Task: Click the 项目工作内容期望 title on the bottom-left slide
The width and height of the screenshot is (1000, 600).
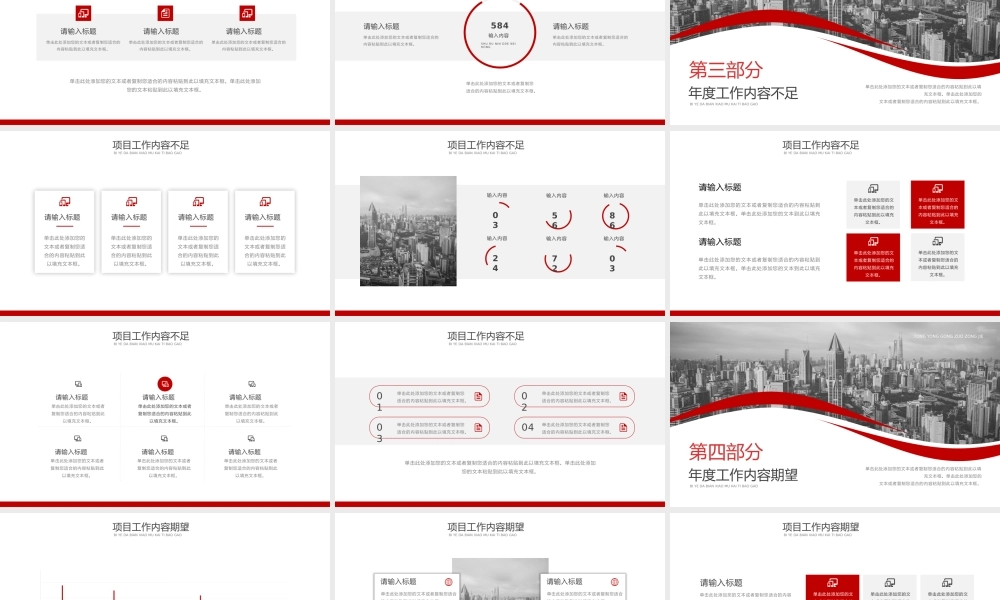Action: (x=151, y=527)
